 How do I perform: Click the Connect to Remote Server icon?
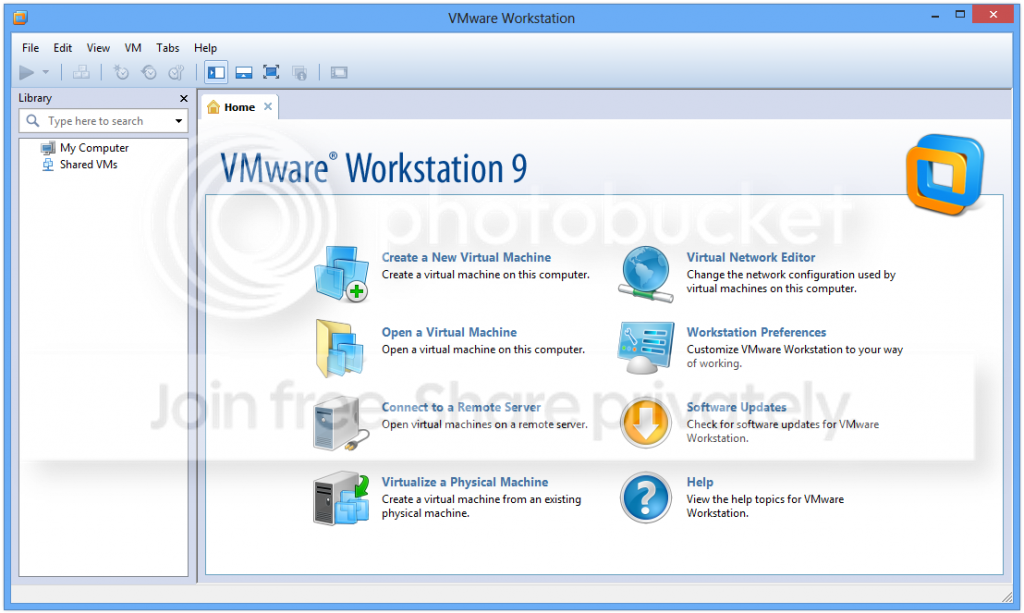coord(340,424)
